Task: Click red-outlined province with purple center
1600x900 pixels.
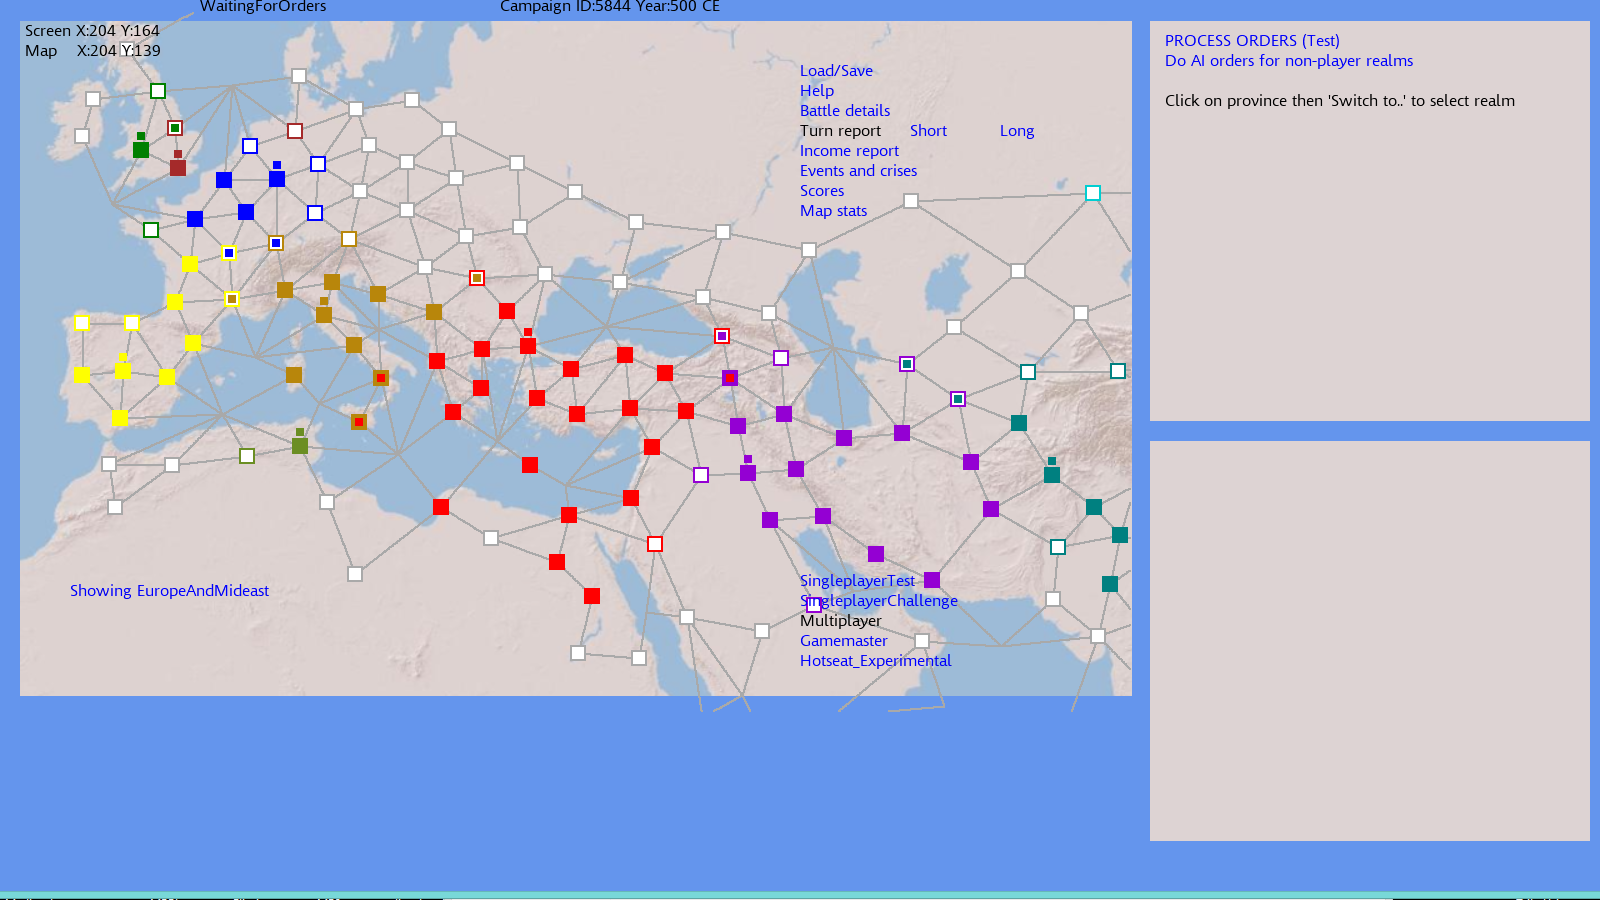Action: pyautogui.click(x=722, y=336)
